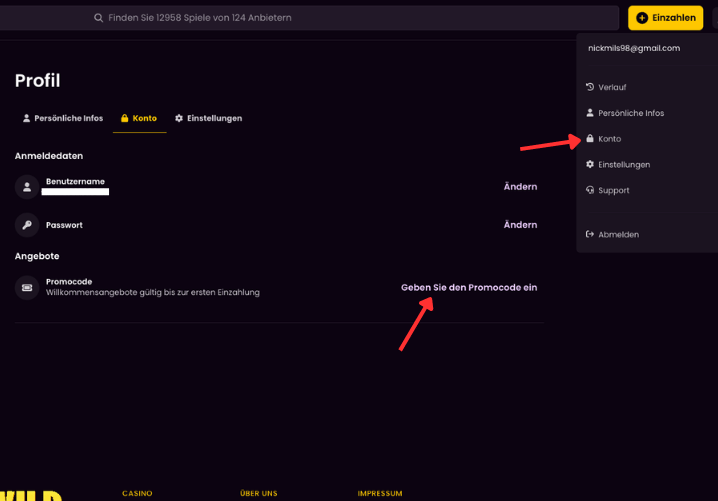Screen dimensions: 718x501
Task: Switch to the Persönliche Infos tab
Action: click(x=63, y=118)
